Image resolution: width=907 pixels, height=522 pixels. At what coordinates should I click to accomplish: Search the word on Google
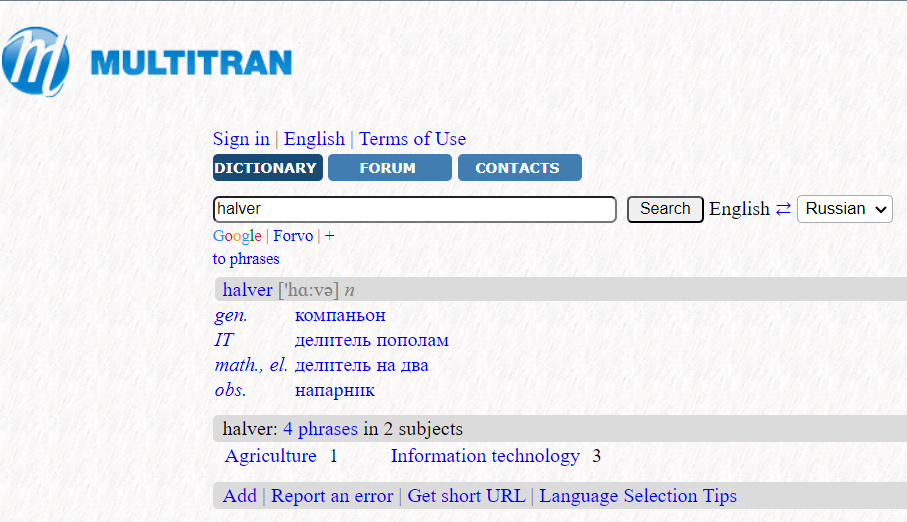click(237, 236)
